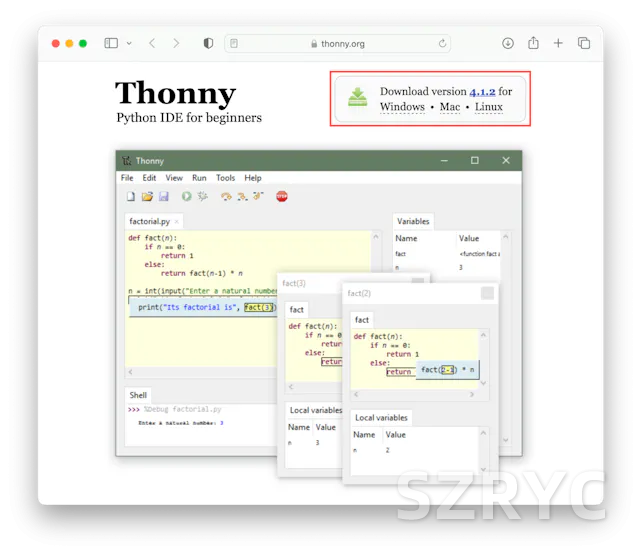This screenshot has width=641, height=555.
Task: Open a new tab with the plus icon
Action: pyautogui.click(x=558, y=44)
